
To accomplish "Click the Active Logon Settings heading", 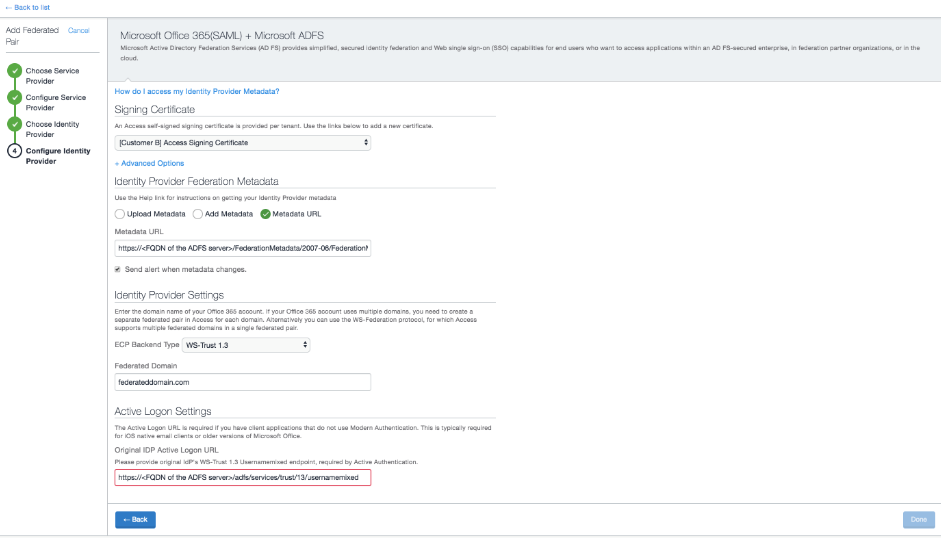I will tap(163, 411).
